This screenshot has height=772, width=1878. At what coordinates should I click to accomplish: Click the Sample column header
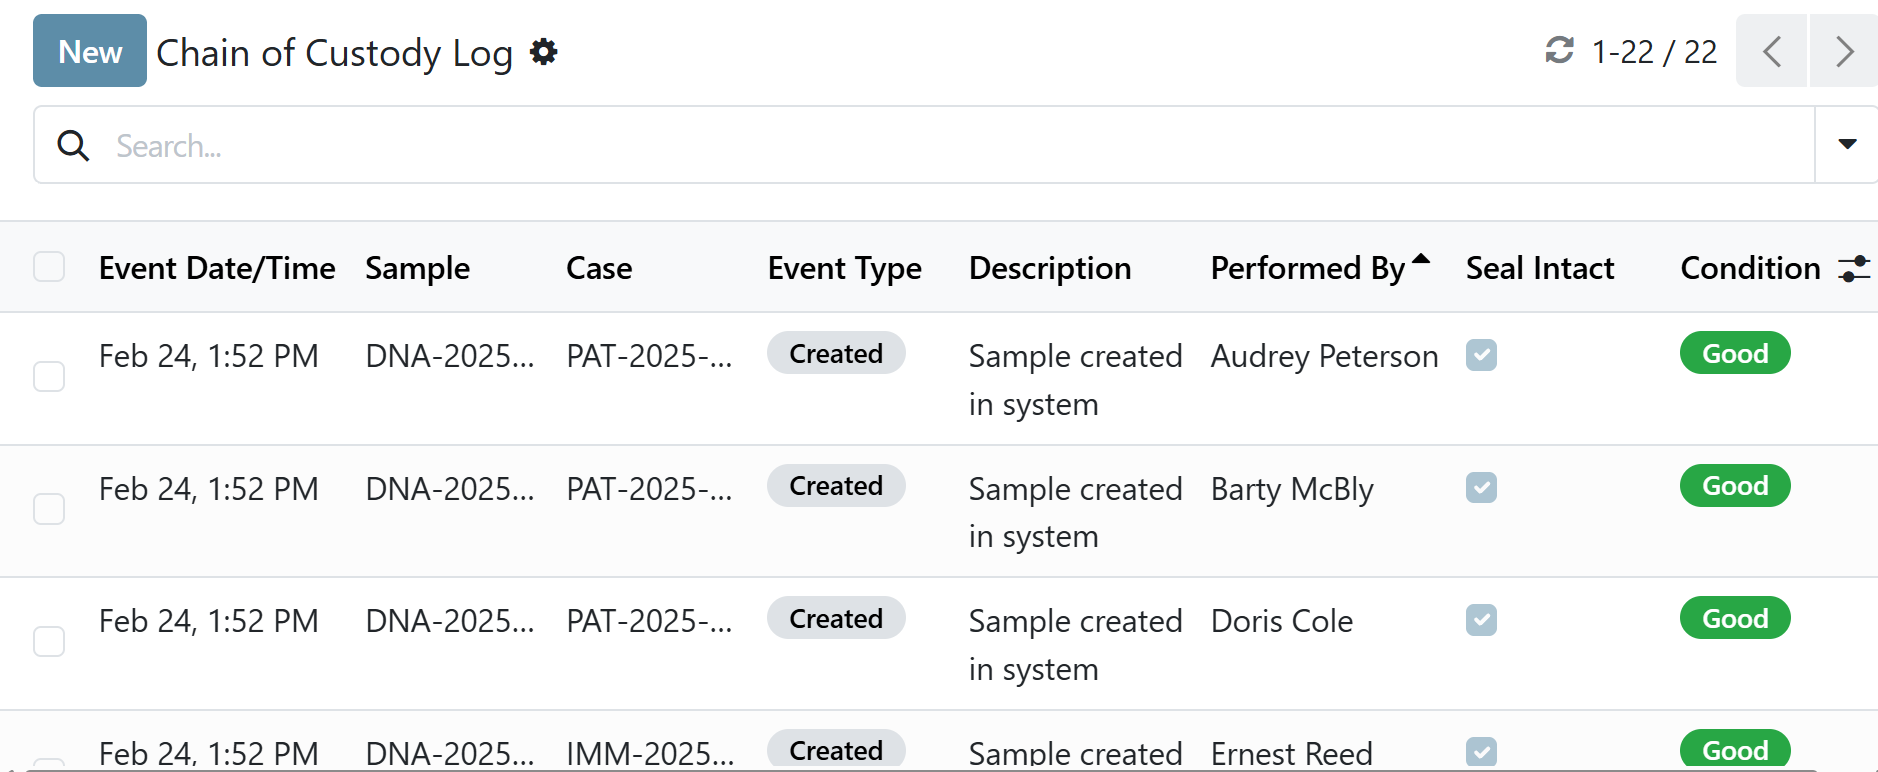pos(417,268)
